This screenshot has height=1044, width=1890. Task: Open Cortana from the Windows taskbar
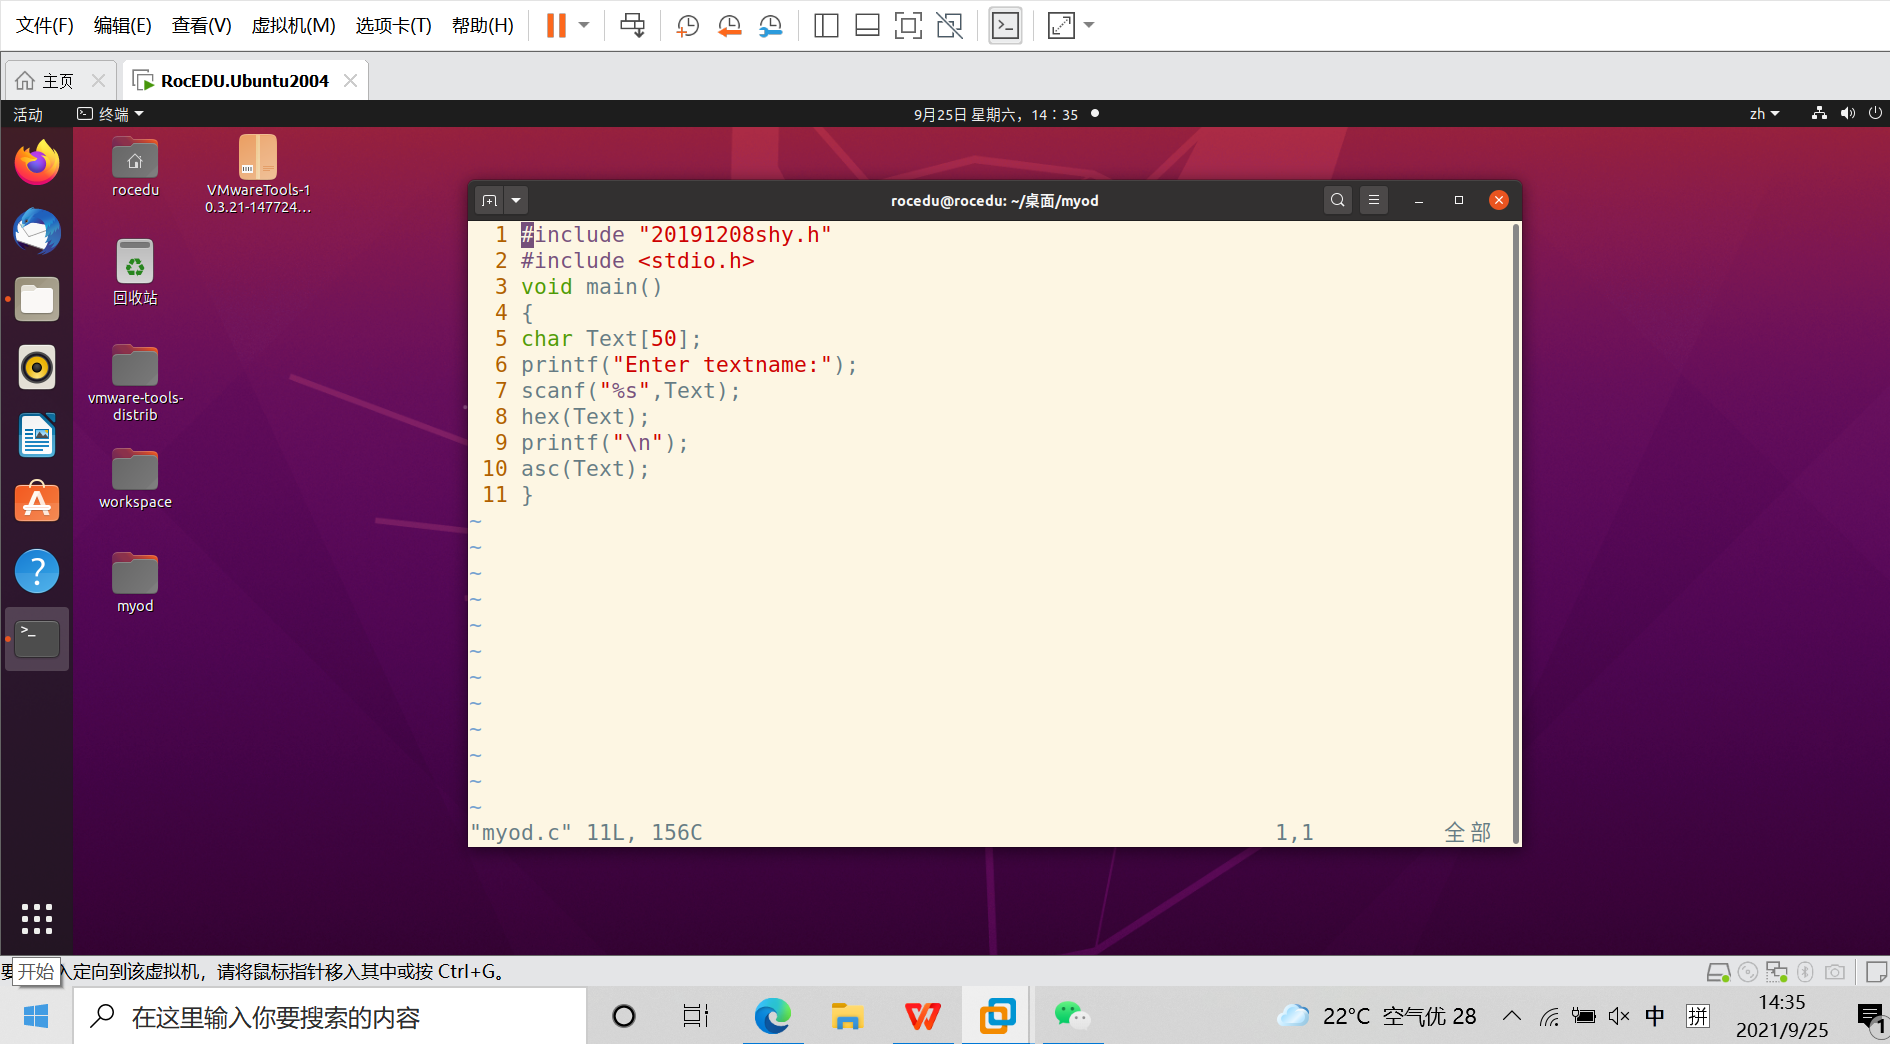tap(624, 1017)
